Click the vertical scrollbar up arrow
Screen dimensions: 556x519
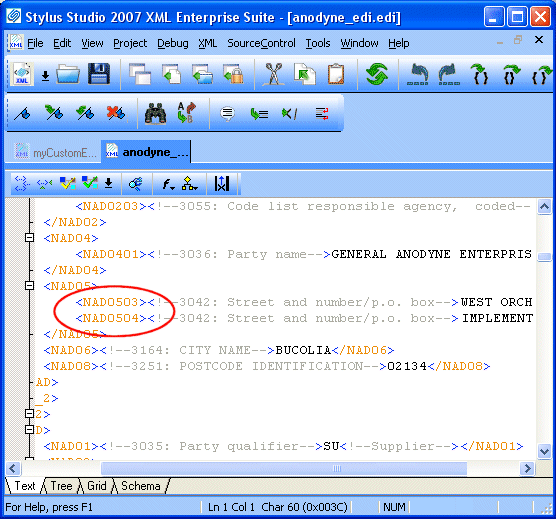point(544,206)
